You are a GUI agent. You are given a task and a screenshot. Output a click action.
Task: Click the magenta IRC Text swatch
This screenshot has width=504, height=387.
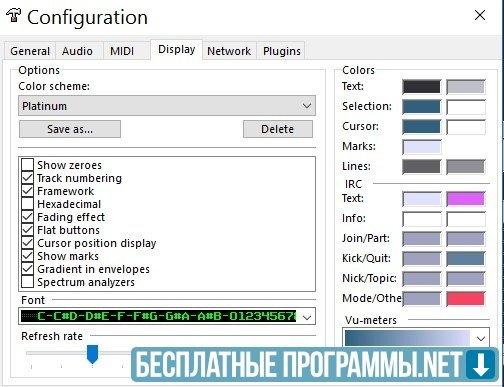tap(465, 199)
